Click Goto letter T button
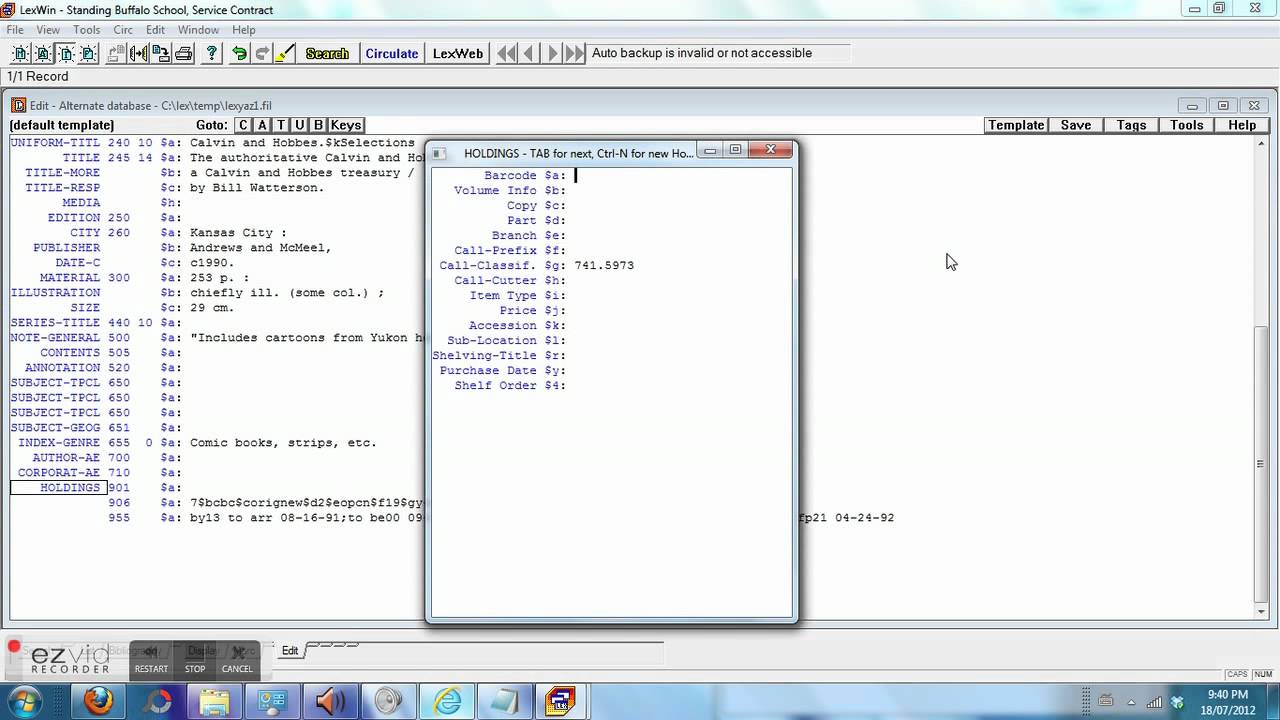Image resolution: width=1280 pixels, height=720 pixels. [x=281, y=125]
